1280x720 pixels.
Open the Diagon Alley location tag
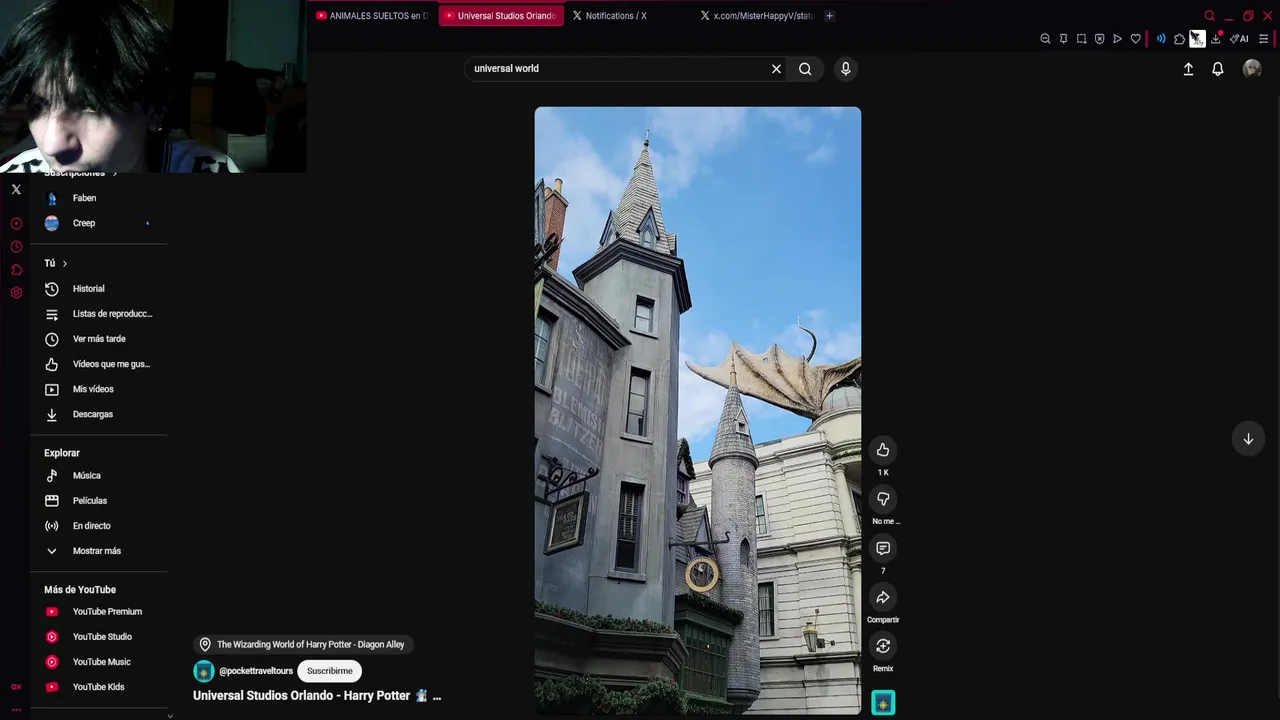coord(302,645)
